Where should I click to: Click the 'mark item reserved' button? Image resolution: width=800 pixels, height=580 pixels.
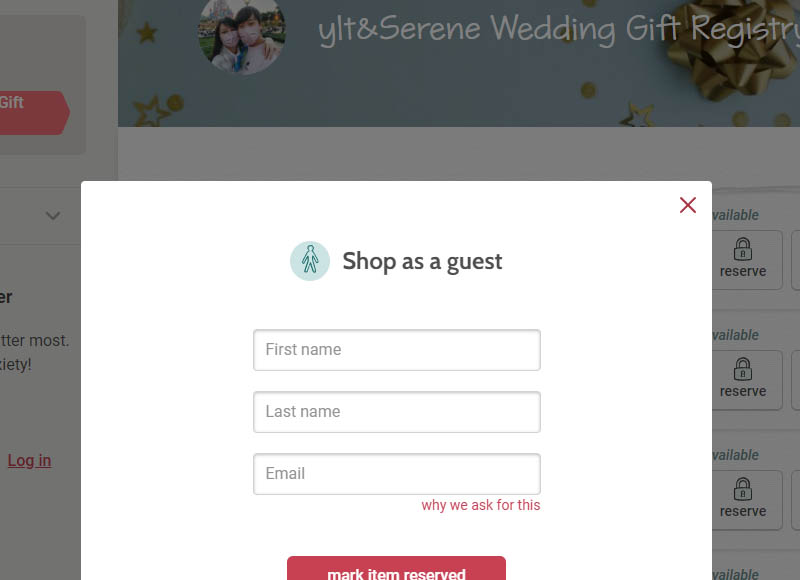pyautogui.click(x=396, y=569)
